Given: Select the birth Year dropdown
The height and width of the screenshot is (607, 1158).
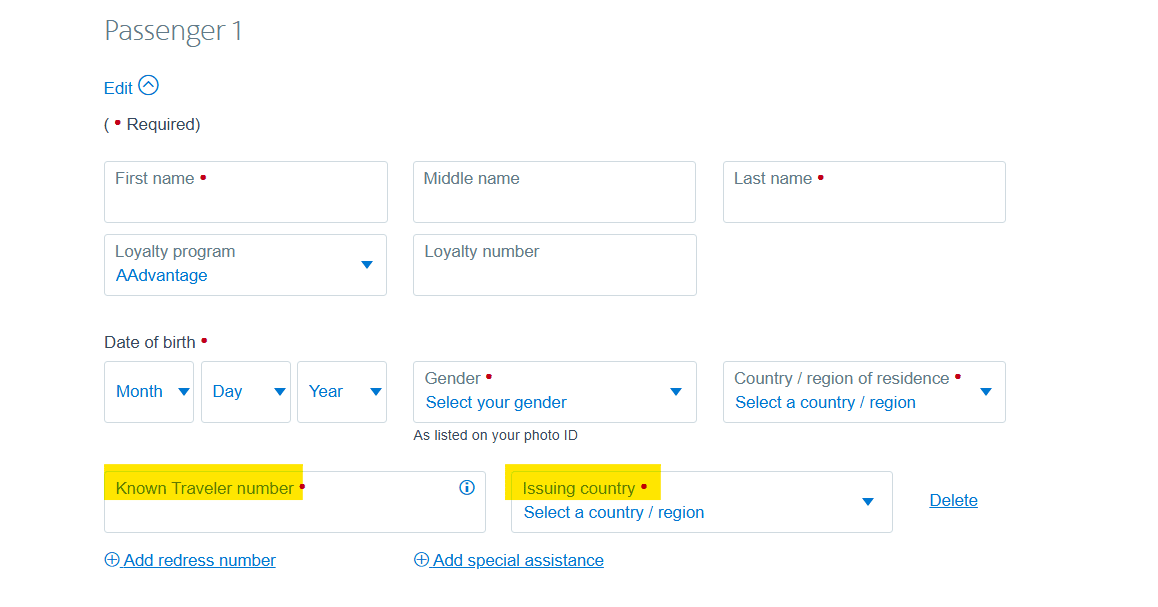Looking at the screenshot, I should point(342,392).
